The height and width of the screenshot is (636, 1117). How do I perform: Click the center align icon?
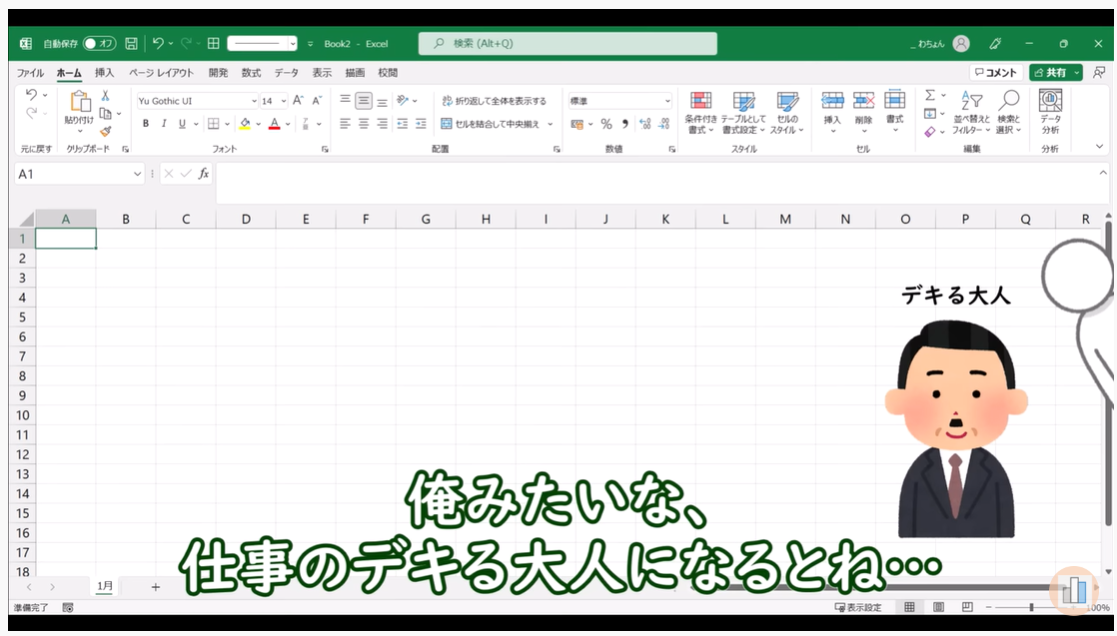(x=364, y=124)
